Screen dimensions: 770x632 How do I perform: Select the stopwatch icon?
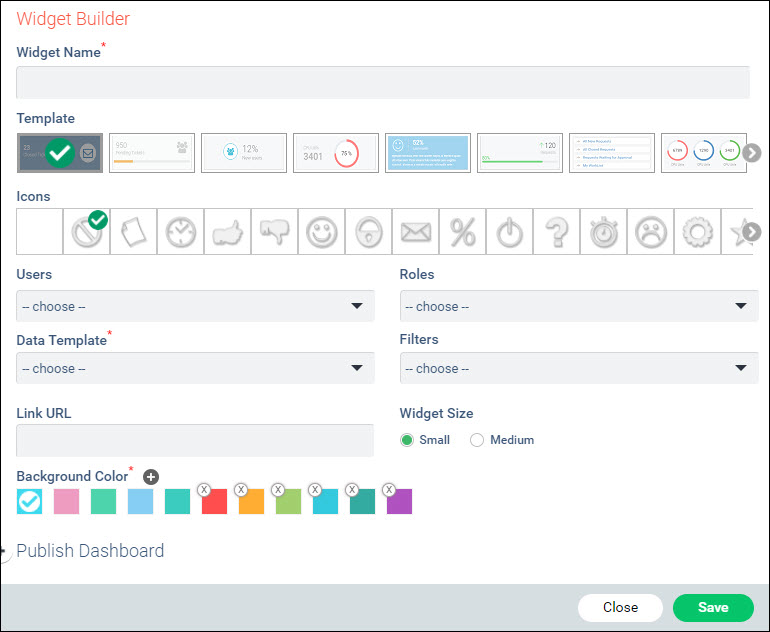pyautogui.click(x=604, y=231)
